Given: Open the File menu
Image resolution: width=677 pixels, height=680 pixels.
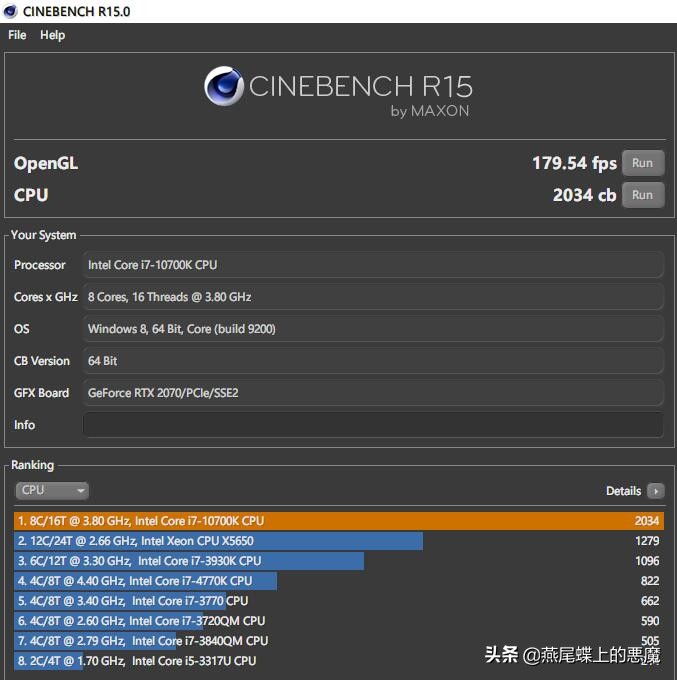Looking at the screenshot, I should point(17,35).
